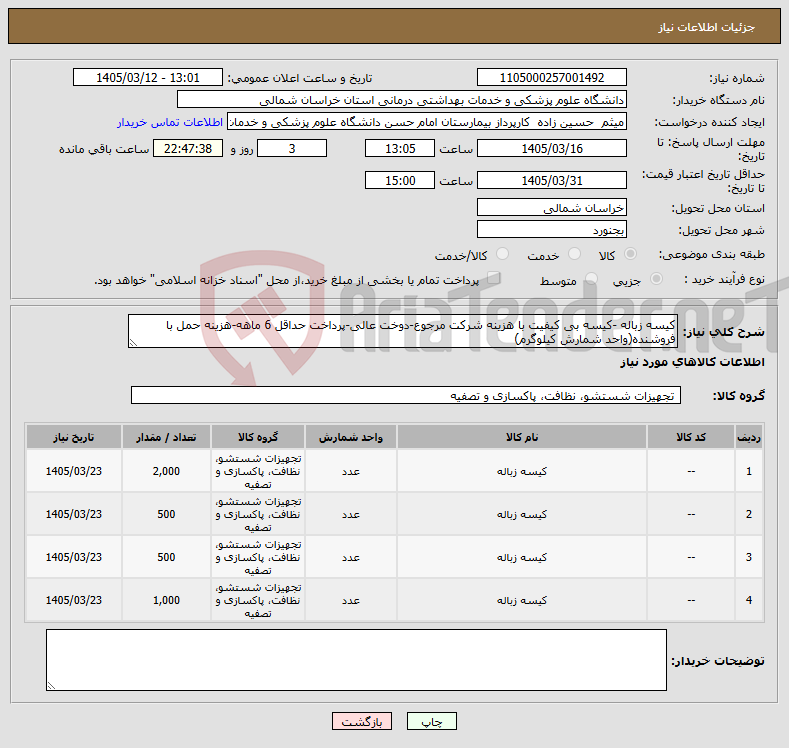Image resolution: width=789 pixels, height=748 pixels.
Task: Click the quantity 2,000 cell
Action: [x=166, y=471]
